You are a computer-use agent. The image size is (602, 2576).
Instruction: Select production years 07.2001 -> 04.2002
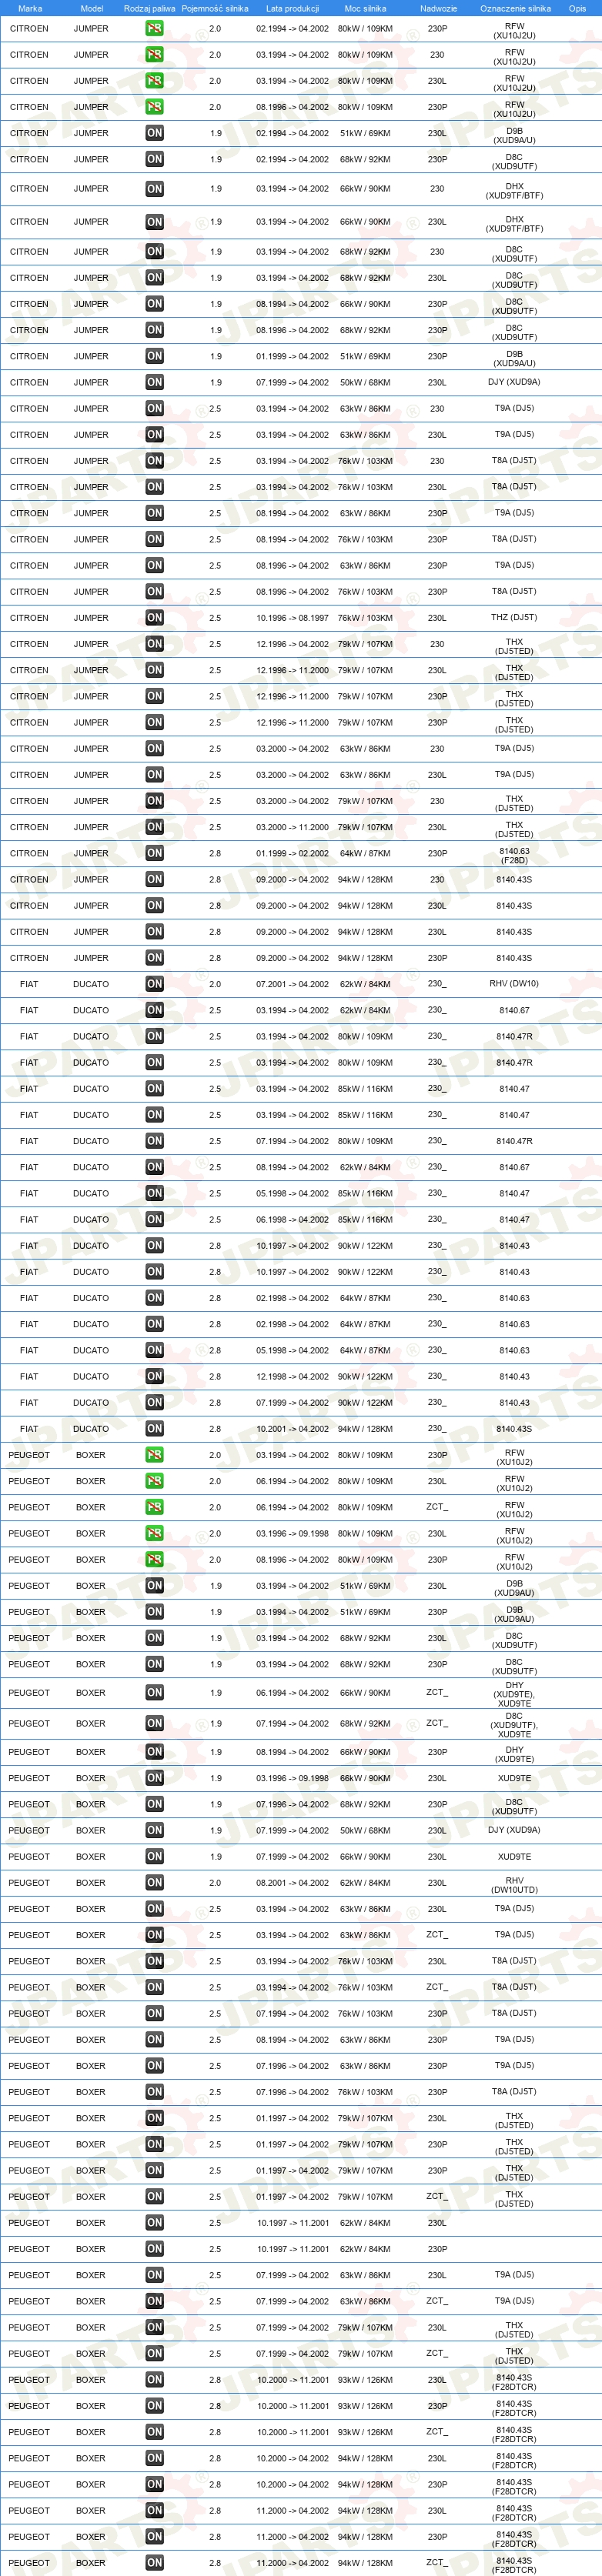[x=292, y=984]
